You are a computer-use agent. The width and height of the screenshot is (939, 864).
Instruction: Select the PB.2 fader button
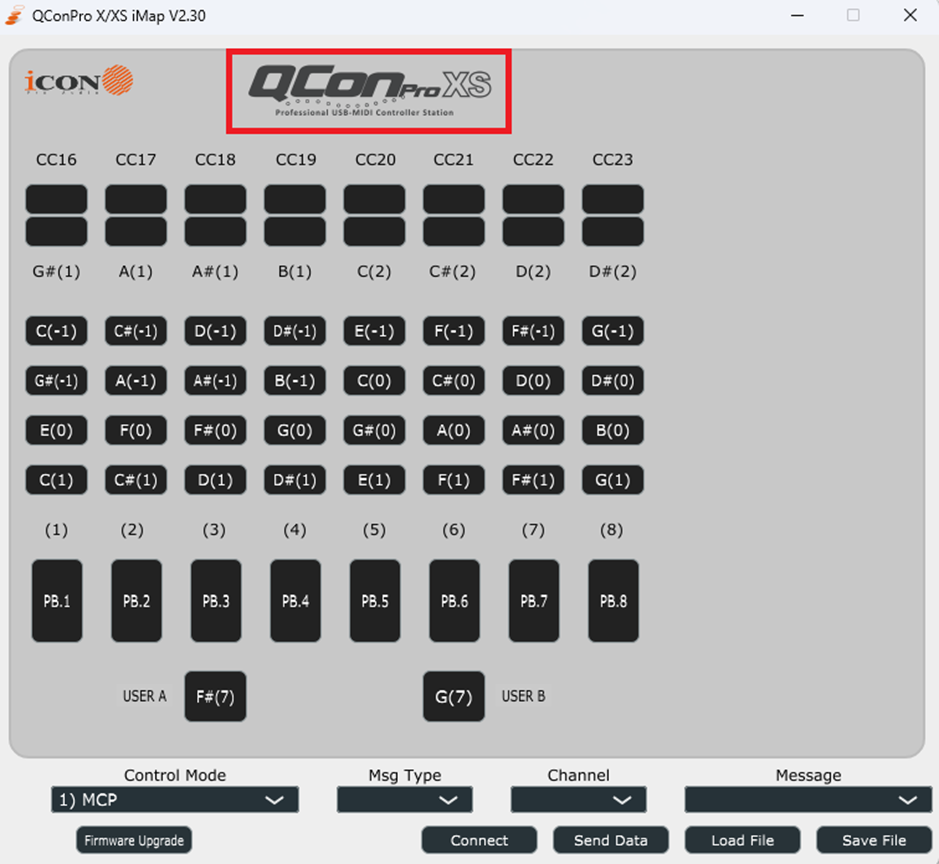[137, 601]
